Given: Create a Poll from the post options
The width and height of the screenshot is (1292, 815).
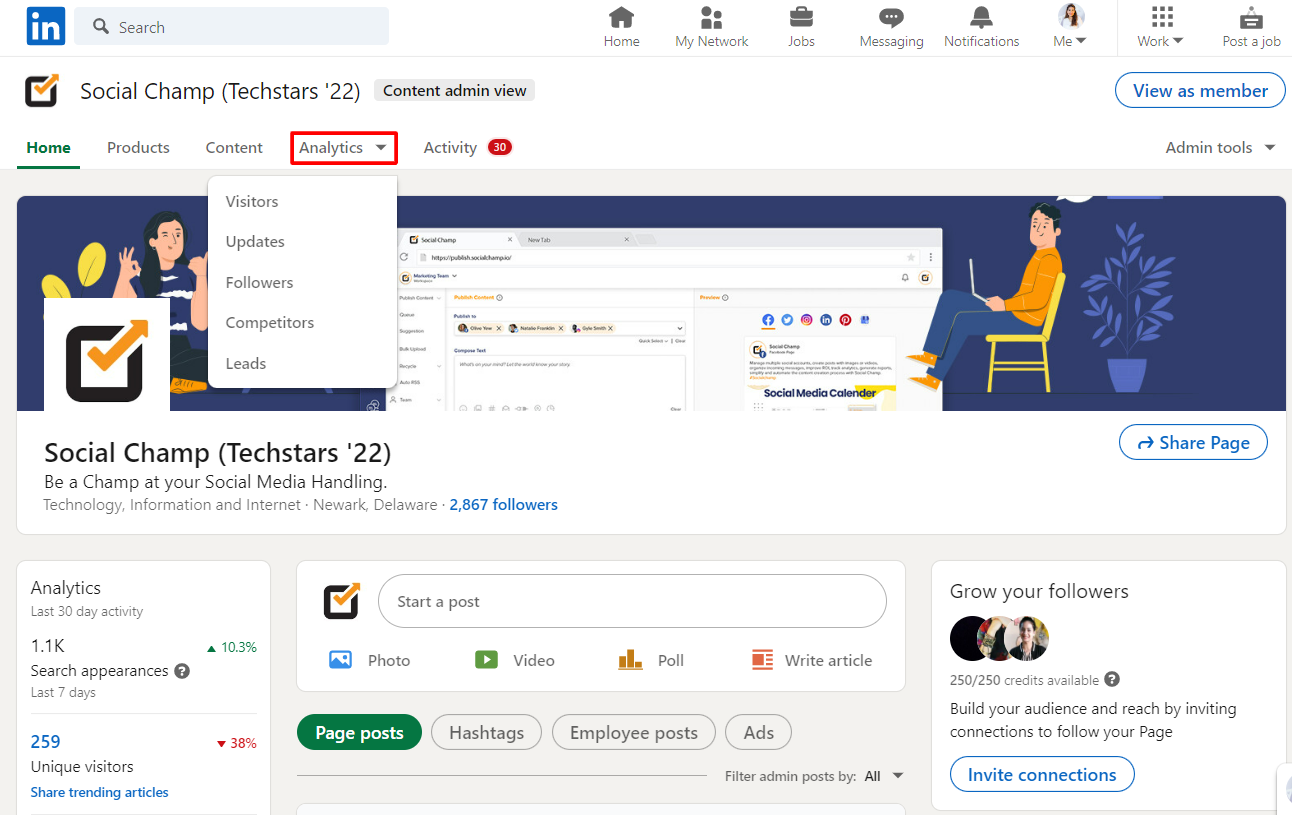Looking at the screenshot, I should tap(650, 659).
